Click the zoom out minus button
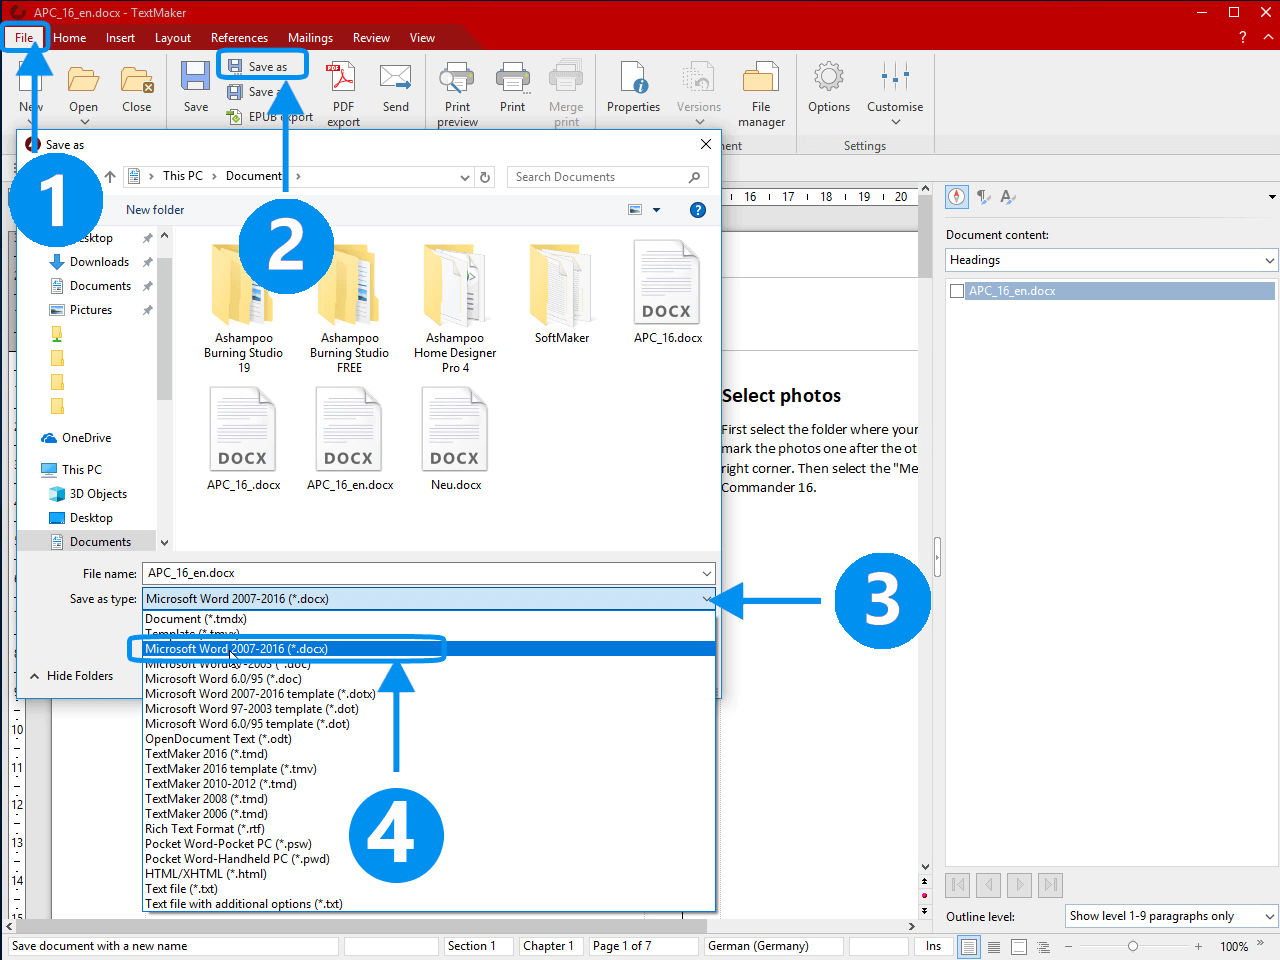 click(1068, 946)
